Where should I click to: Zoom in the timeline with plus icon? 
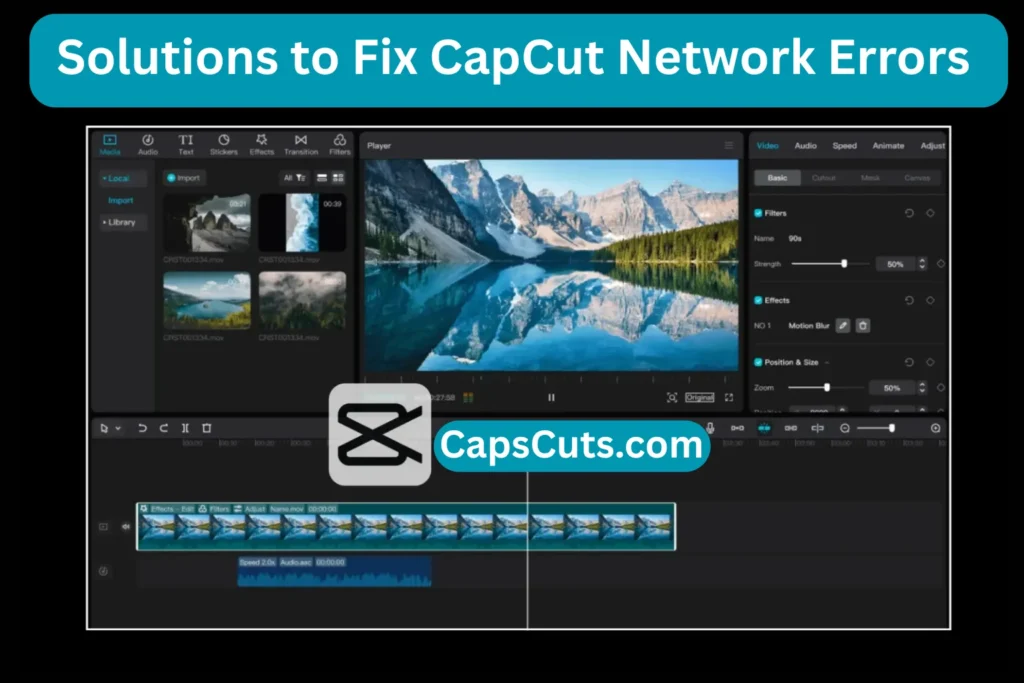point(935,428)
